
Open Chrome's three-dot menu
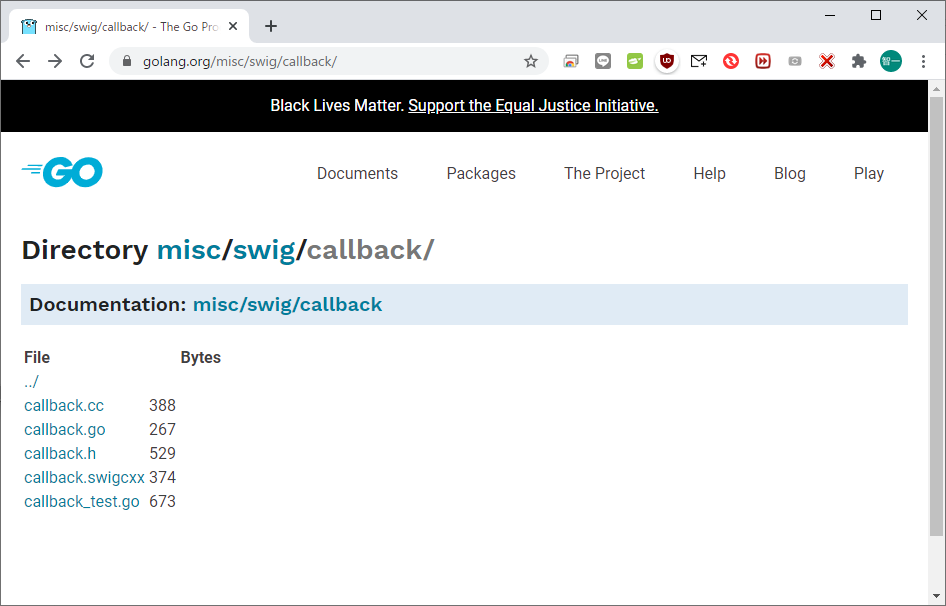click(923, 61)
